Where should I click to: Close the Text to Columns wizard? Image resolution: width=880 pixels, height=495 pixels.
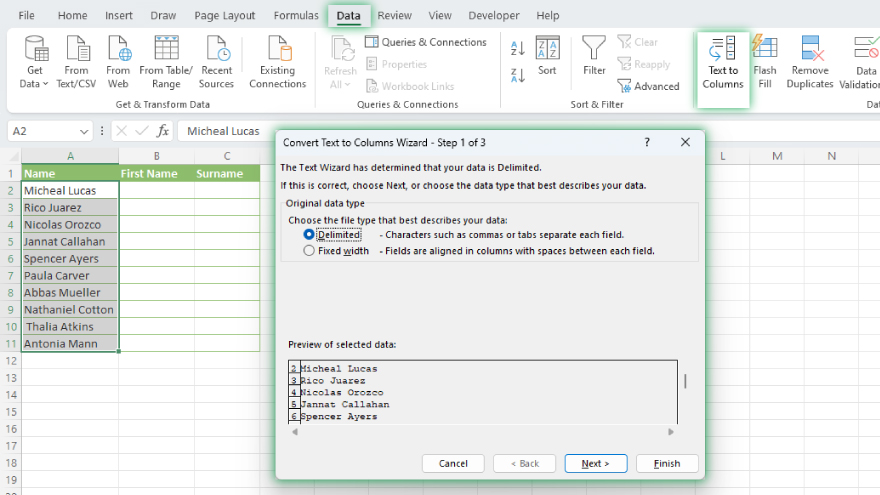pos(685,143)
